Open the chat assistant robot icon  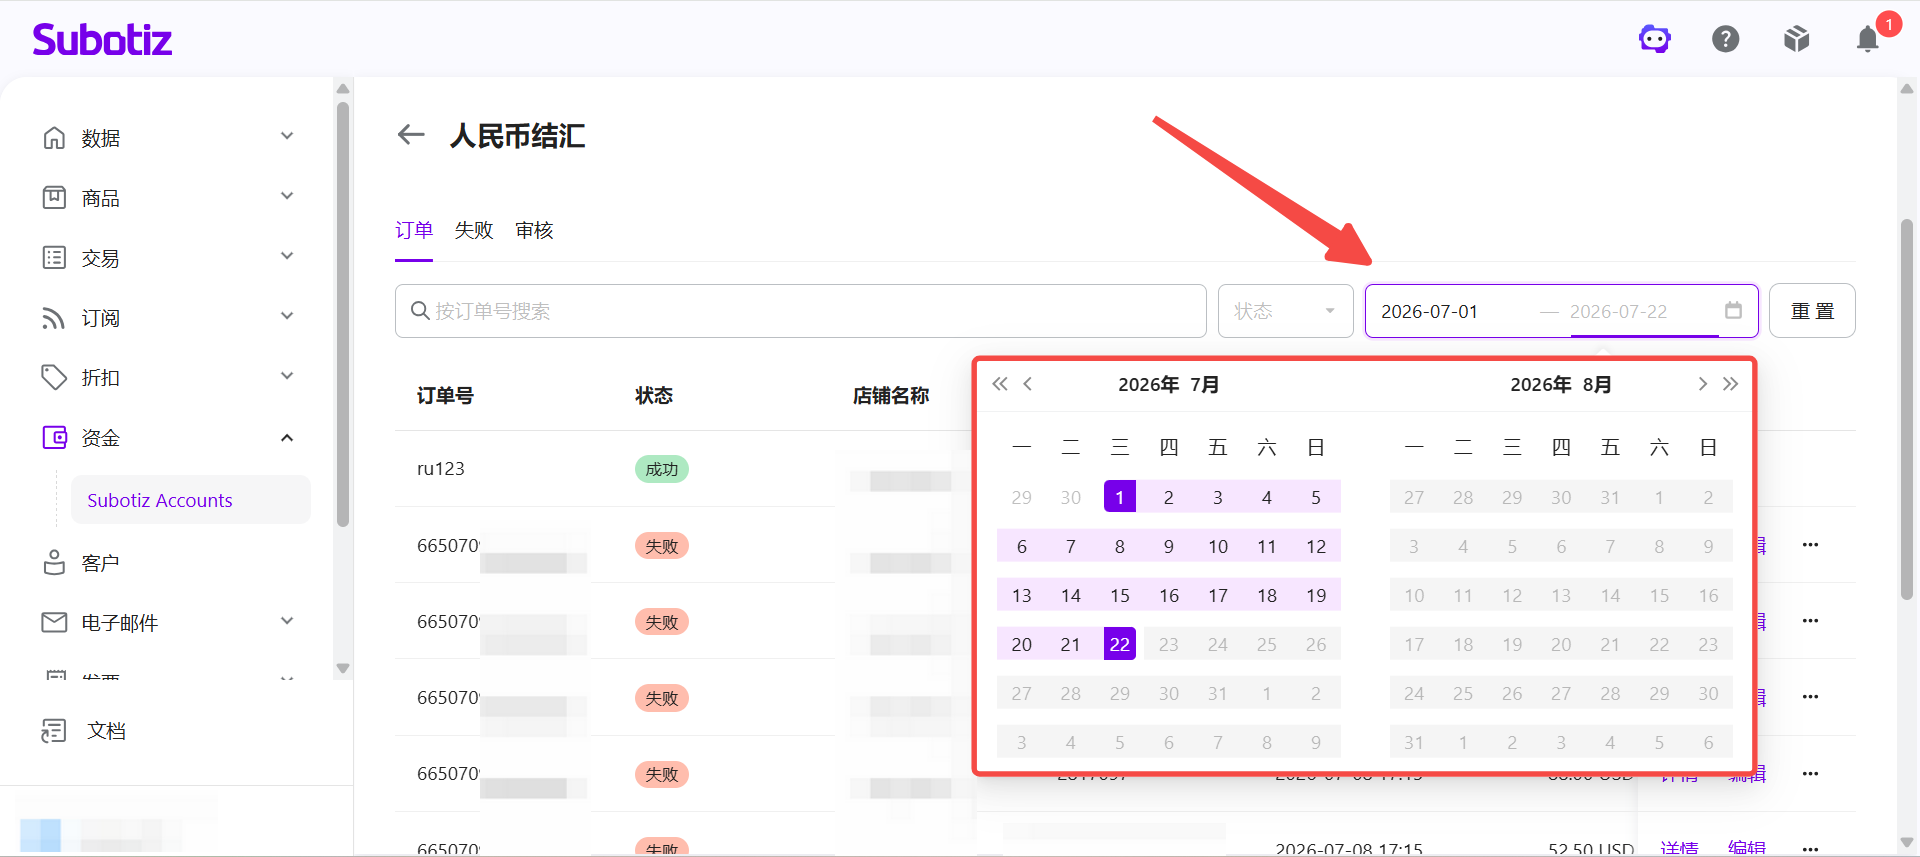1655,39
